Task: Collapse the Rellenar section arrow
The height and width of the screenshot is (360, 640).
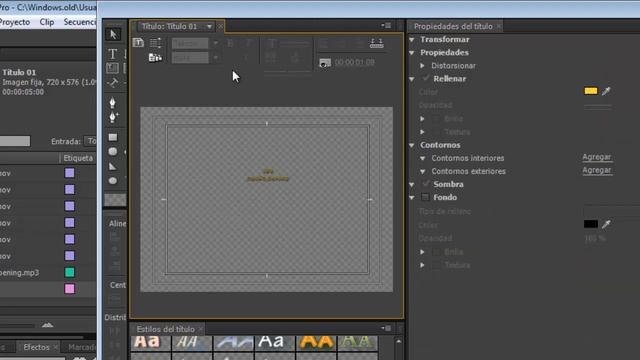Action: 412,79
